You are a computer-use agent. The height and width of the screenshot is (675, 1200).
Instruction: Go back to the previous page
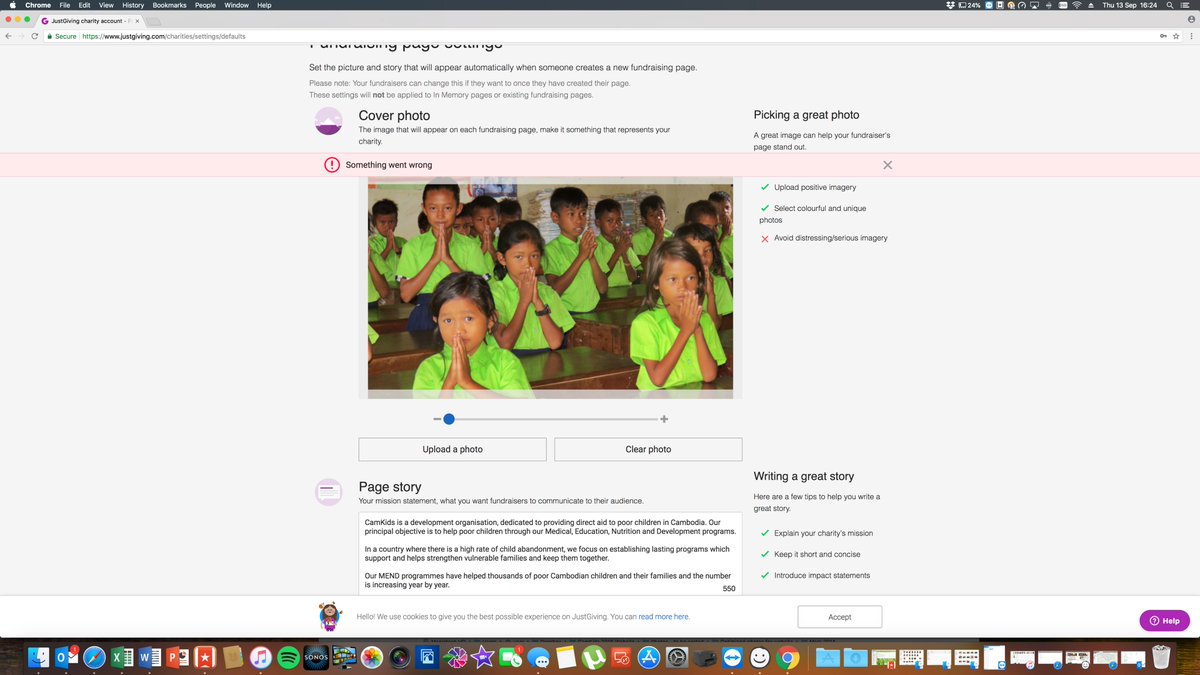coord(9,36)
